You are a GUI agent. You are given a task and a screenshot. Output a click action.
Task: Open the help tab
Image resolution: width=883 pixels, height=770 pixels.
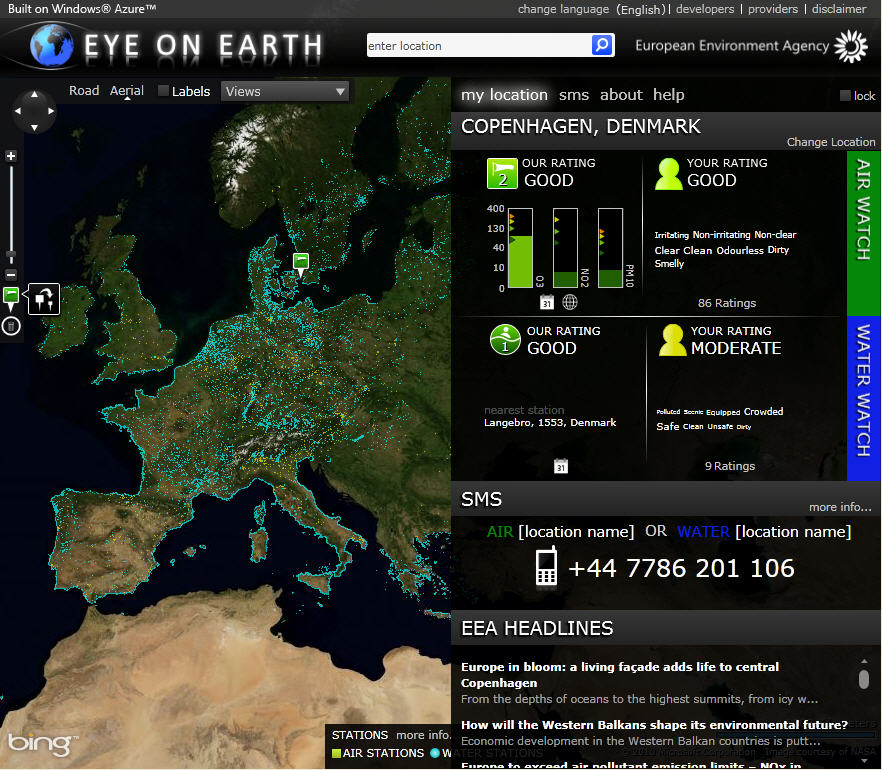pyautogui.click(x=669, y=95)
